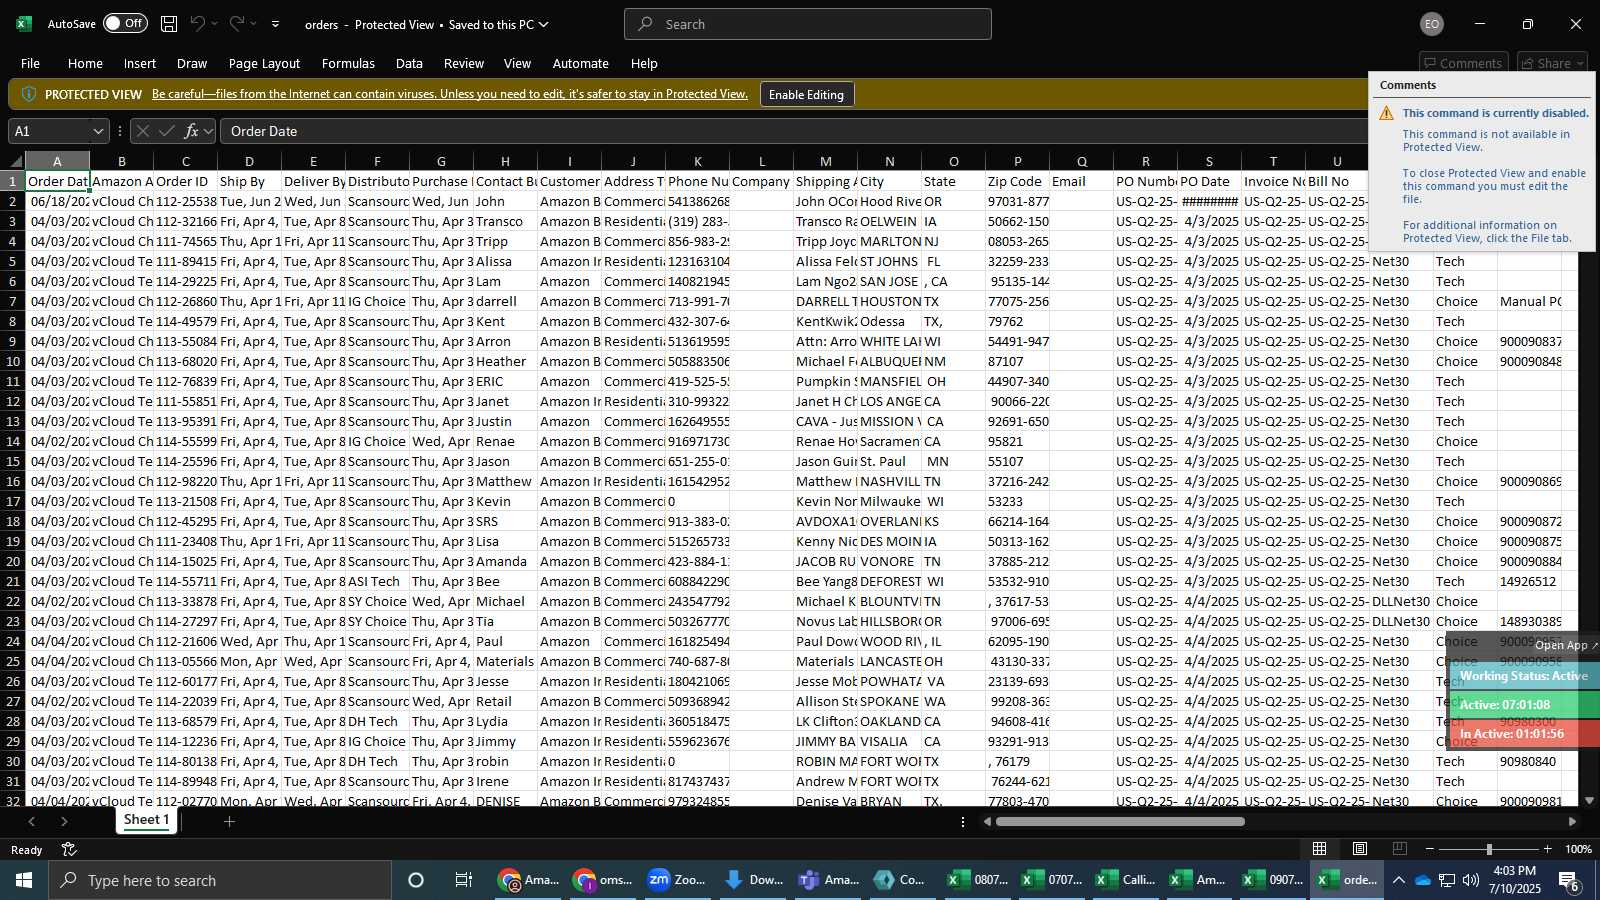Switch to Page Break Preview icon

point(1400,849)
